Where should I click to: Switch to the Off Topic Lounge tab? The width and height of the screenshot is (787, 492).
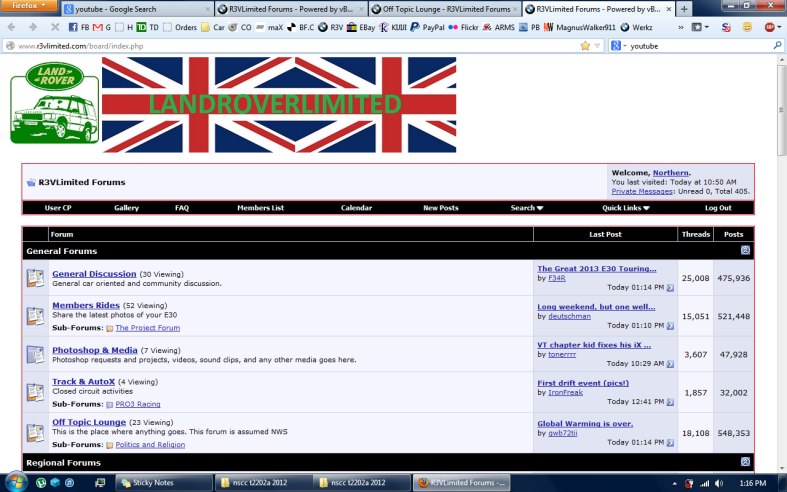[x=444, y=9]
